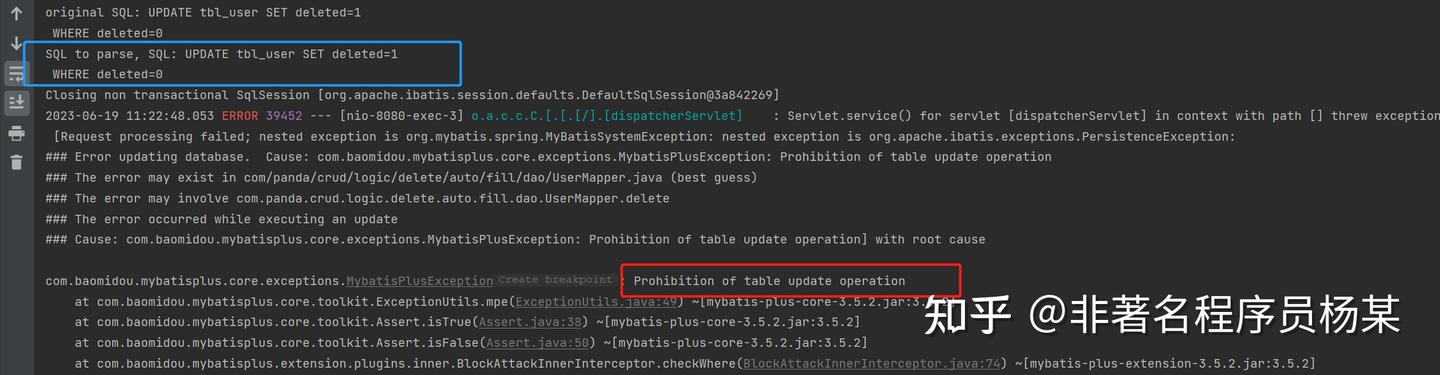The height and width of the screenshot is (375, 1440).
Task: Click the process ID 39452 text
Action: pos(284,116)
